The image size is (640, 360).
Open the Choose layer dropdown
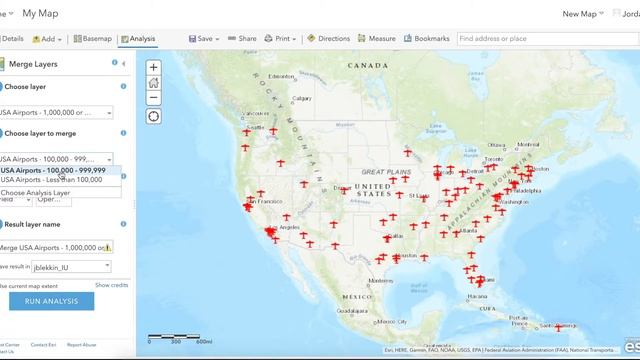(56, 113)
